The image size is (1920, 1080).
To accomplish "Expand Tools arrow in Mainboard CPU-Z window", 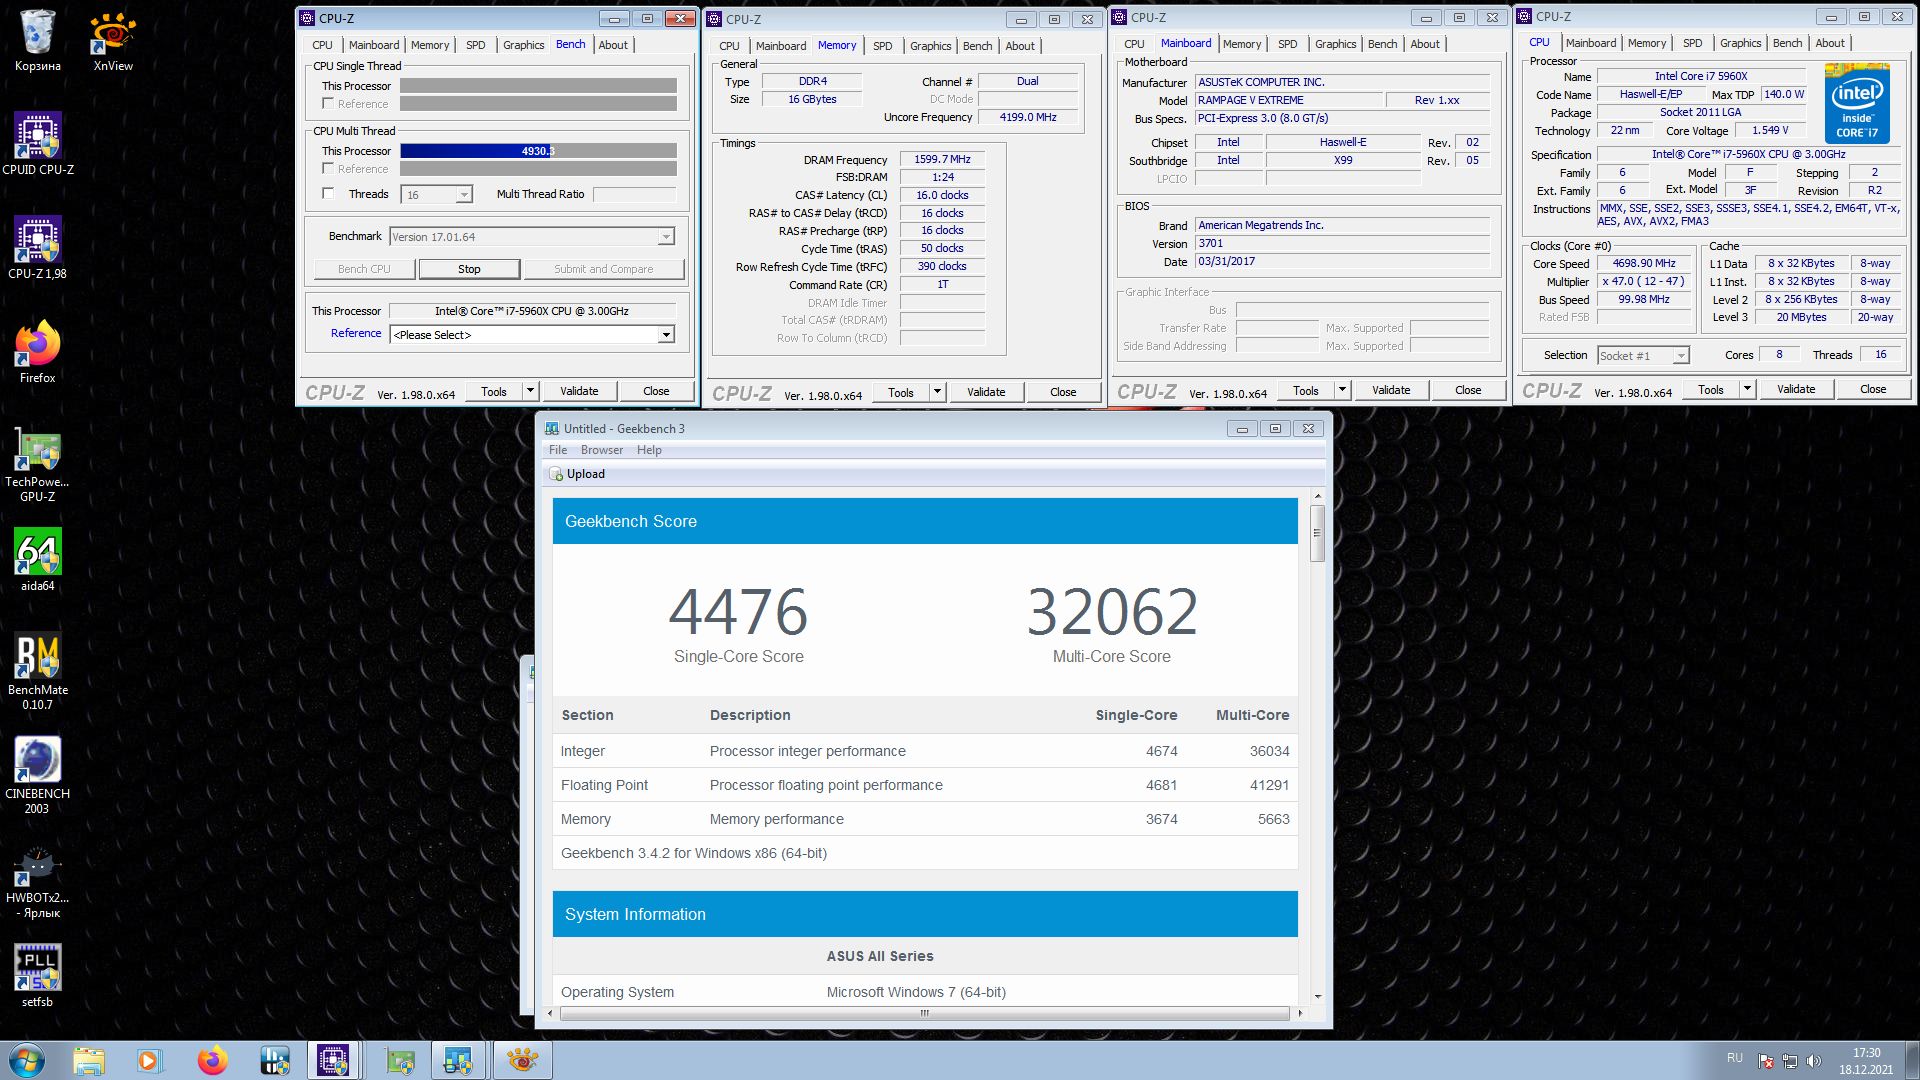I will pos(1343,390).
